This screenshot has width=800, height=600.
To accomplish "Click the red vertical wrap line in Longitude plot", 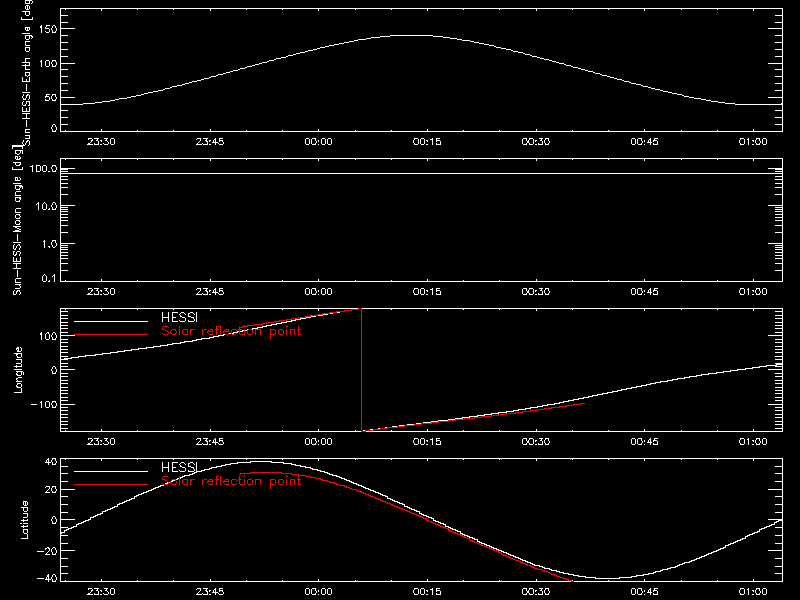I will click(362, 370).
